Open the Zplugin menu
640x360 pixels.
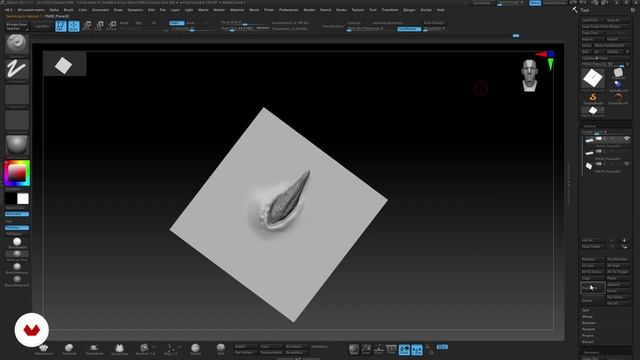click(409, 10)
